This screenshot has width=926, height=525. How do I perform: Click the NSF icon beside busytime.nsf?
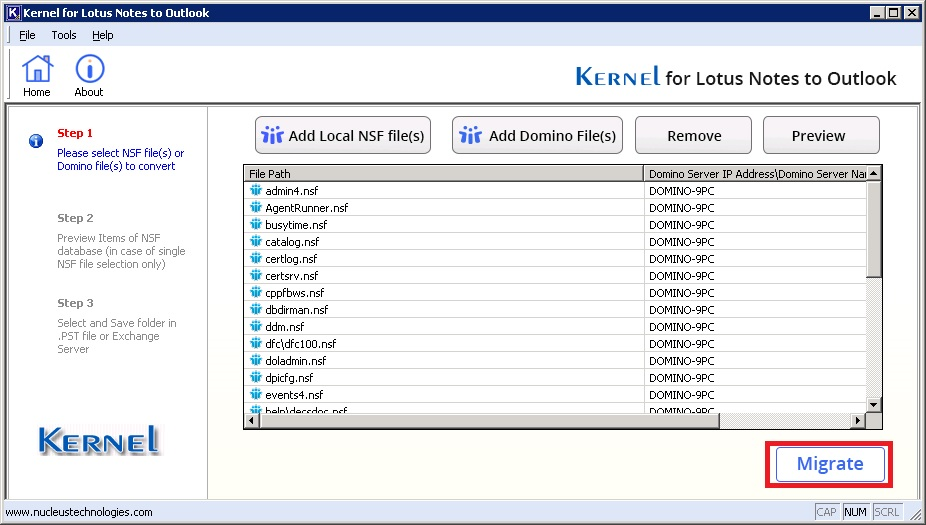256,224
